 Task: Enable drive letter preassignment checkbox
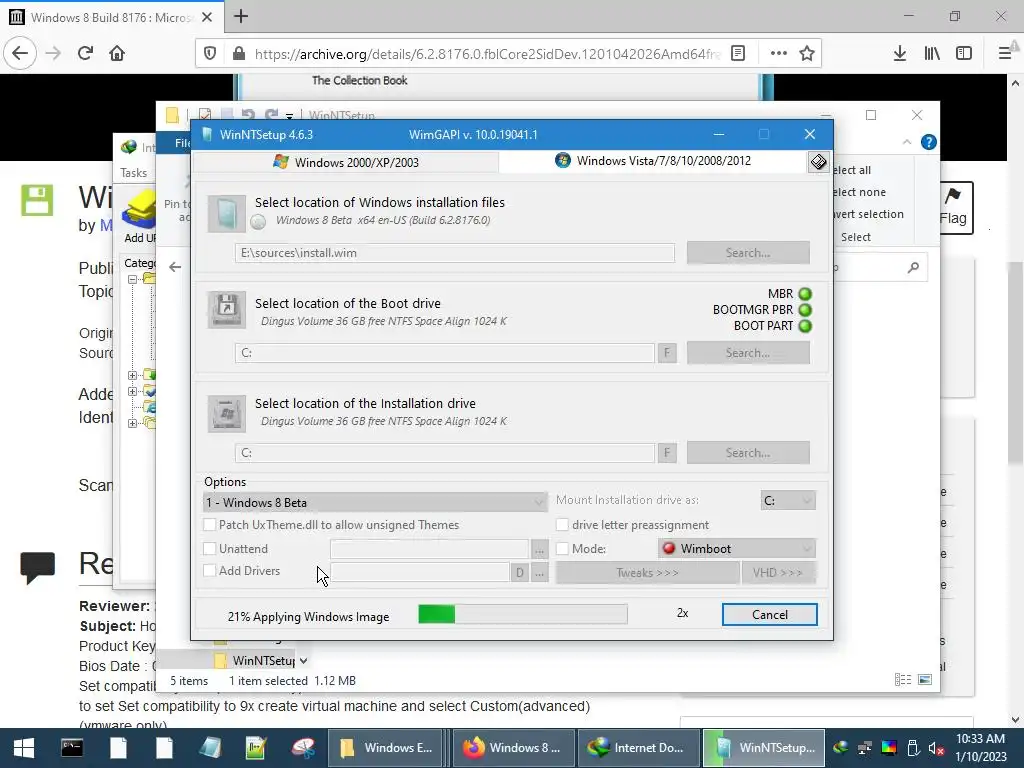click(562, 524)
